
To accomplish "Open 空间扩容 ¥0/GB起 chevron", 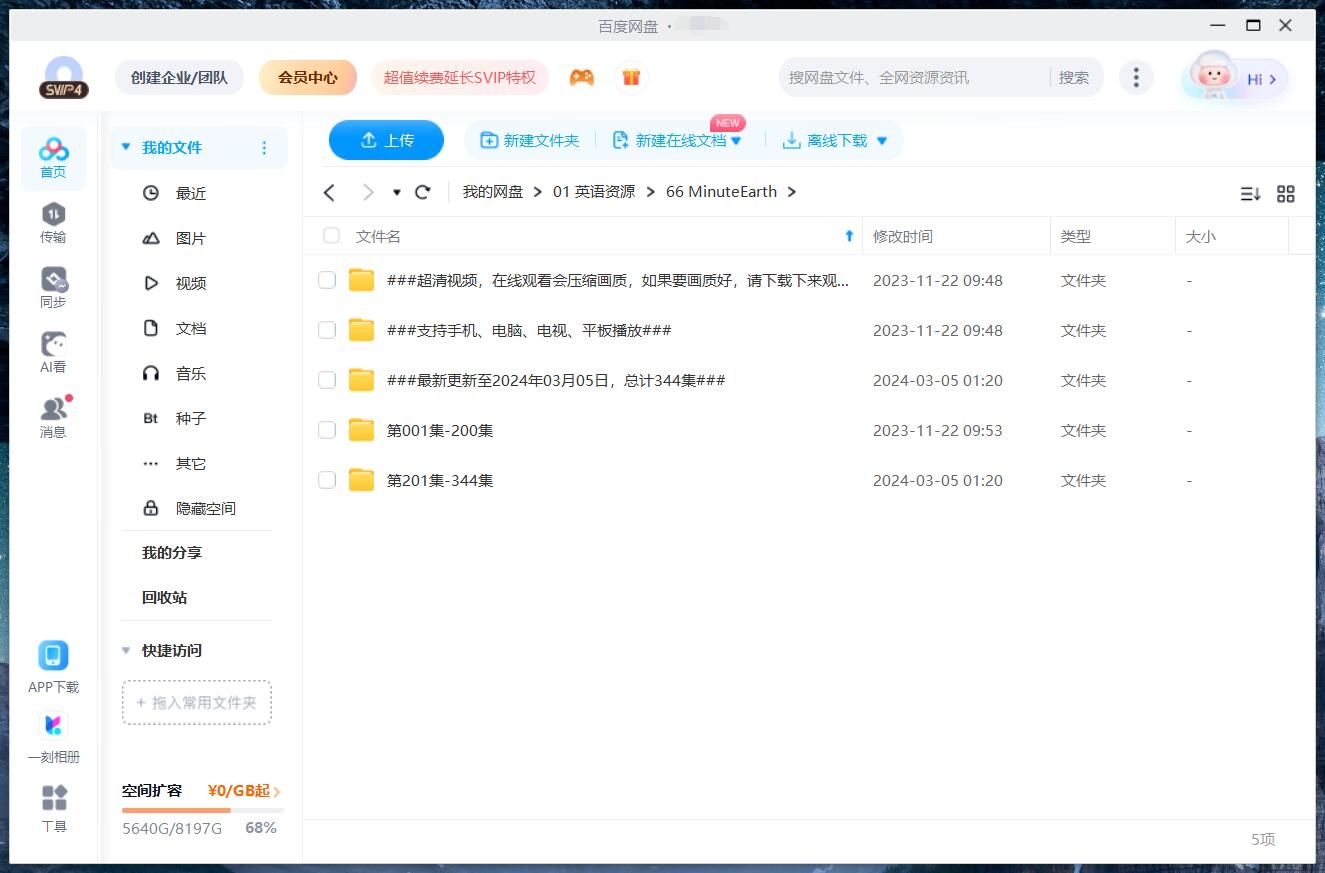I will click(277, 791).
